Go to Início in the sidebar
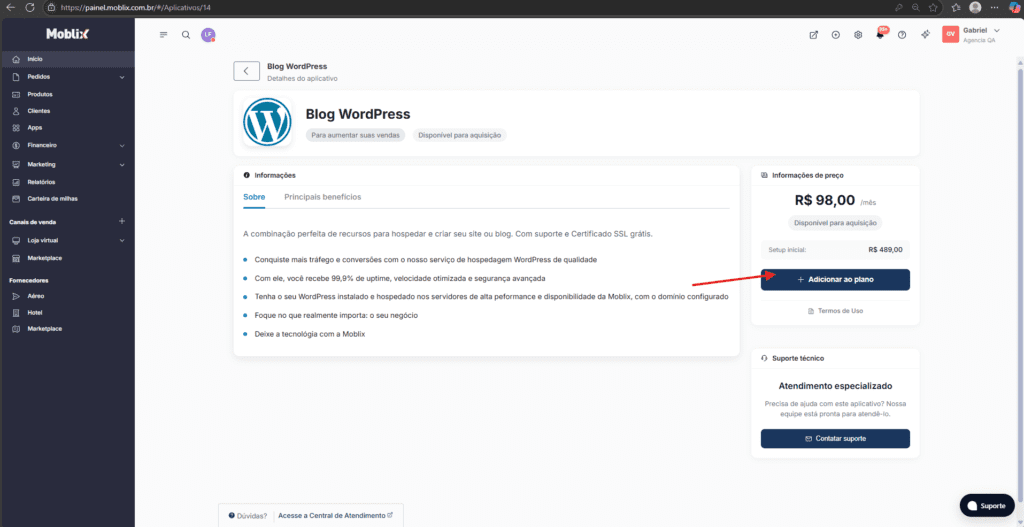The height and width of the screenshot is (527, 1024). [67, 59]
